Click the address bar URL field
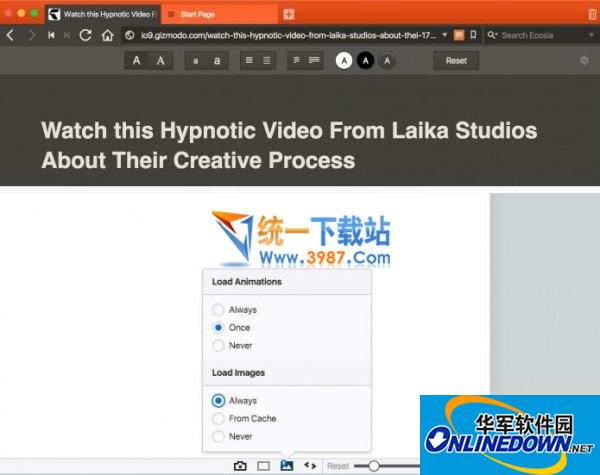 (288, 36)
